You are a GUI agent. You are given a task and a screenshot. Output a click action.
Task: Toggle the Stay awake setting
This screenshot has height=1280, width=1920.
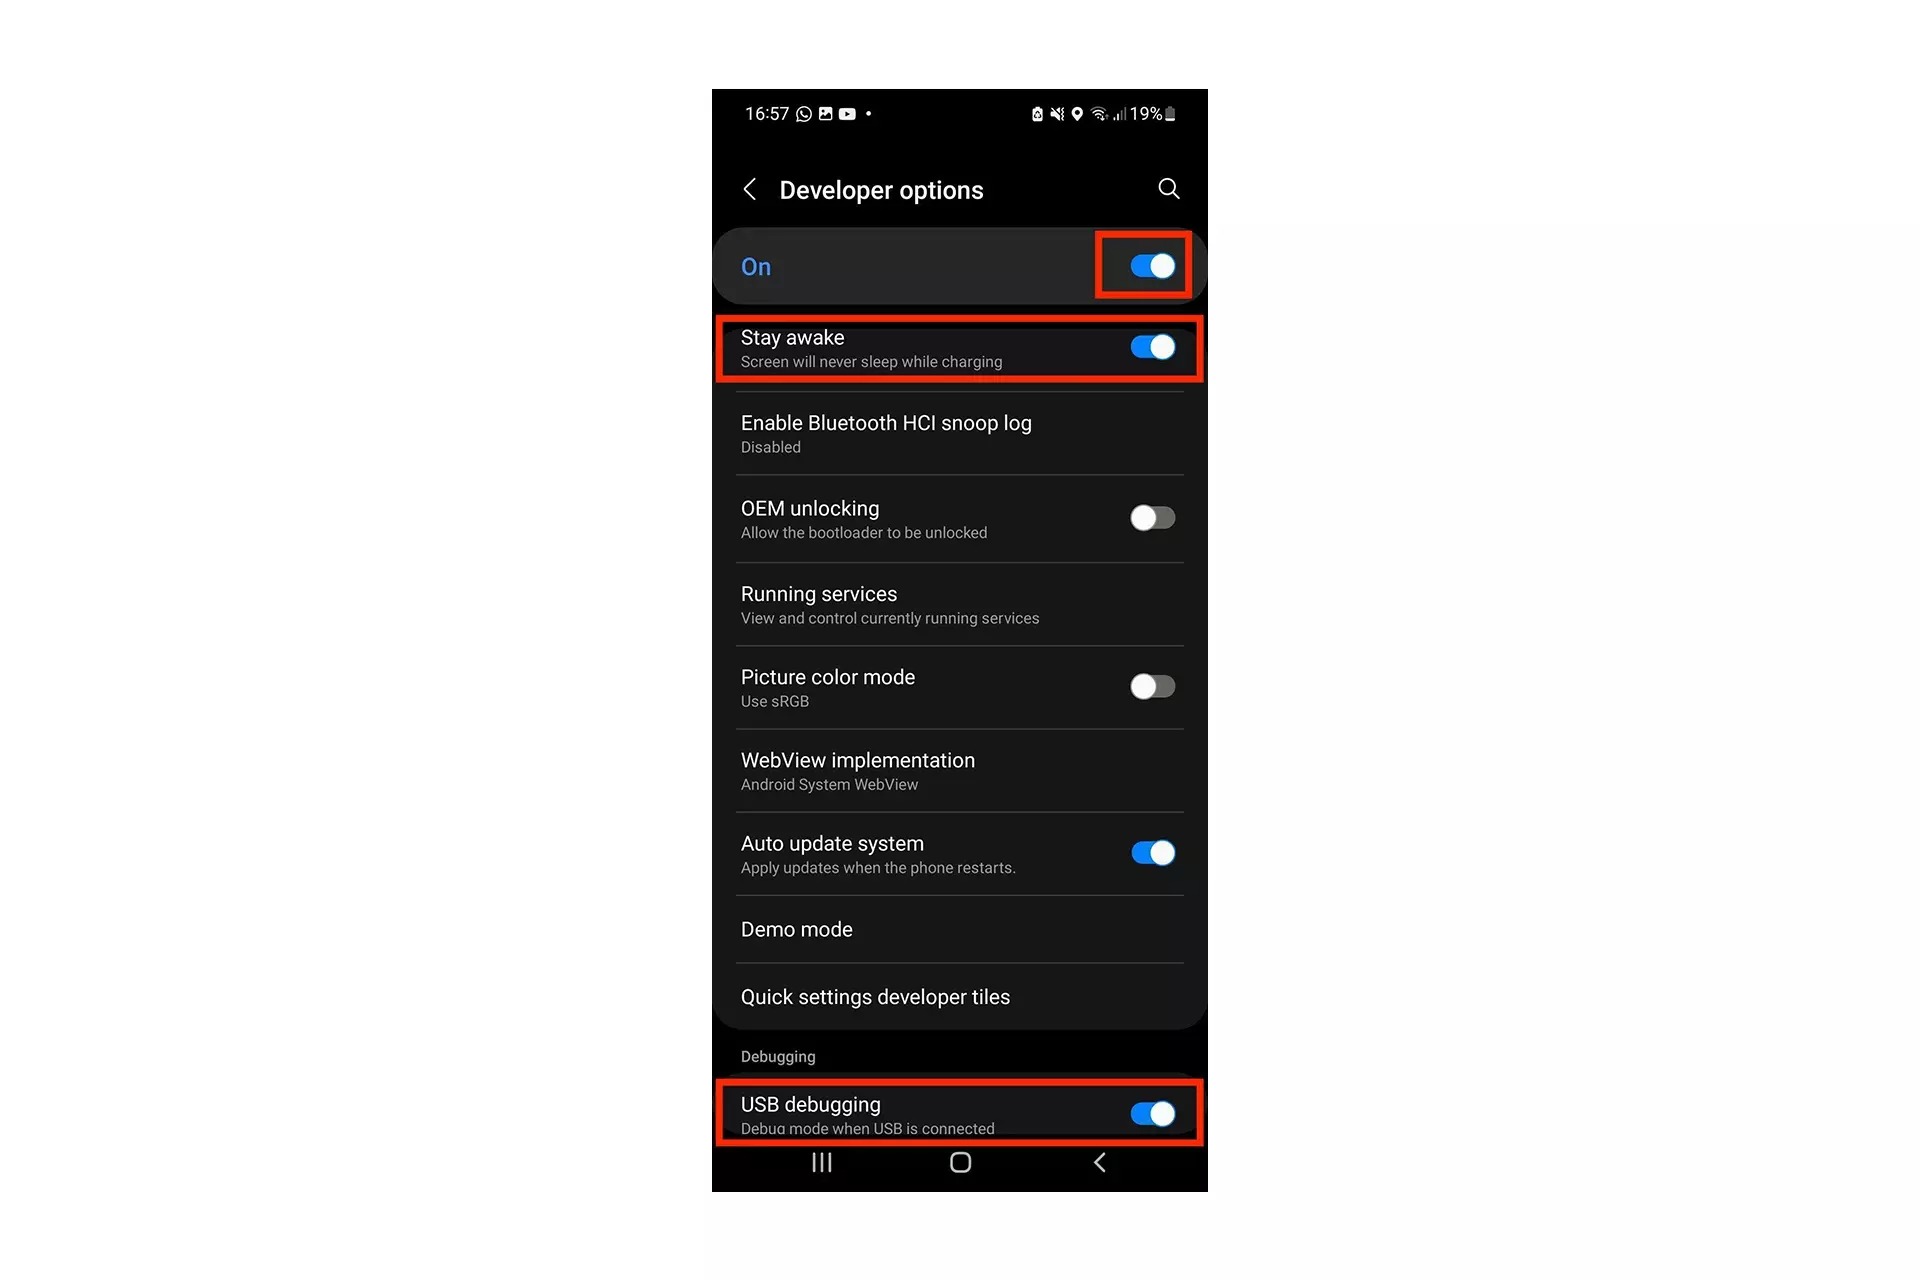(1151, 347)
